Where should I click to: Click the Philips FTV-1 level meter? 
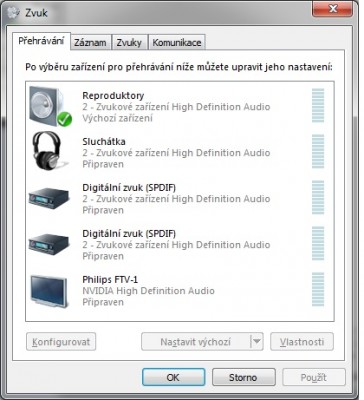click(x=318, y=289)
